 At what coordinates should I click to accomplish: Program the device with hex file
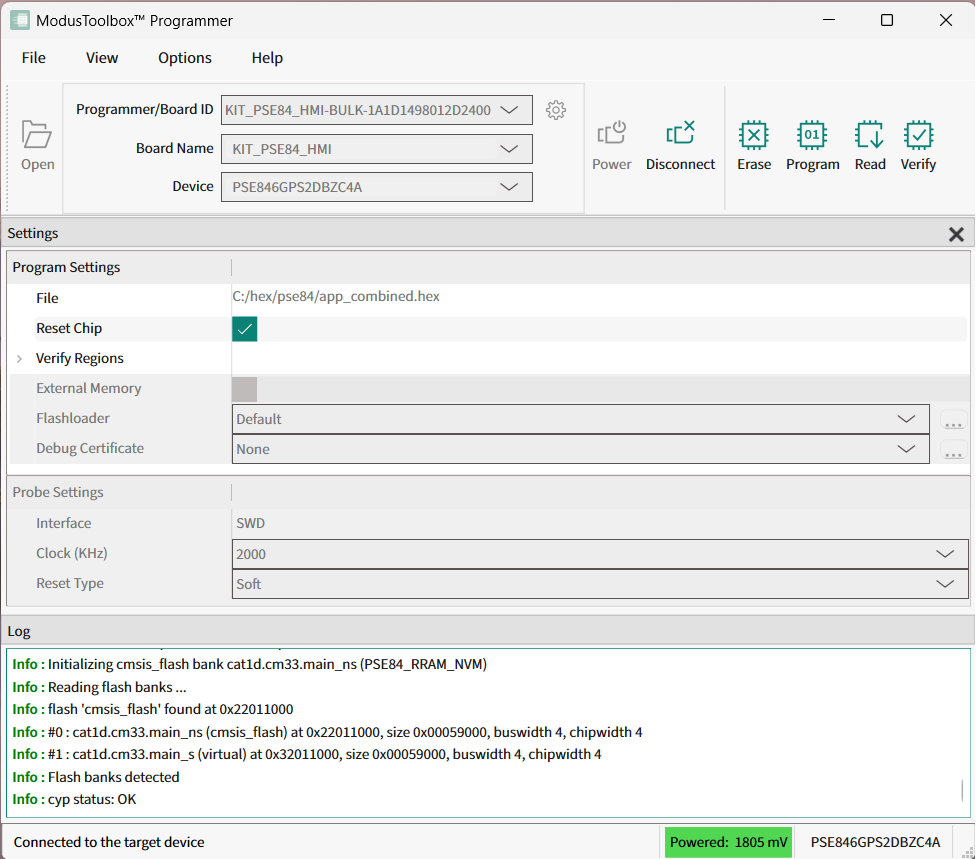(813, 146)
